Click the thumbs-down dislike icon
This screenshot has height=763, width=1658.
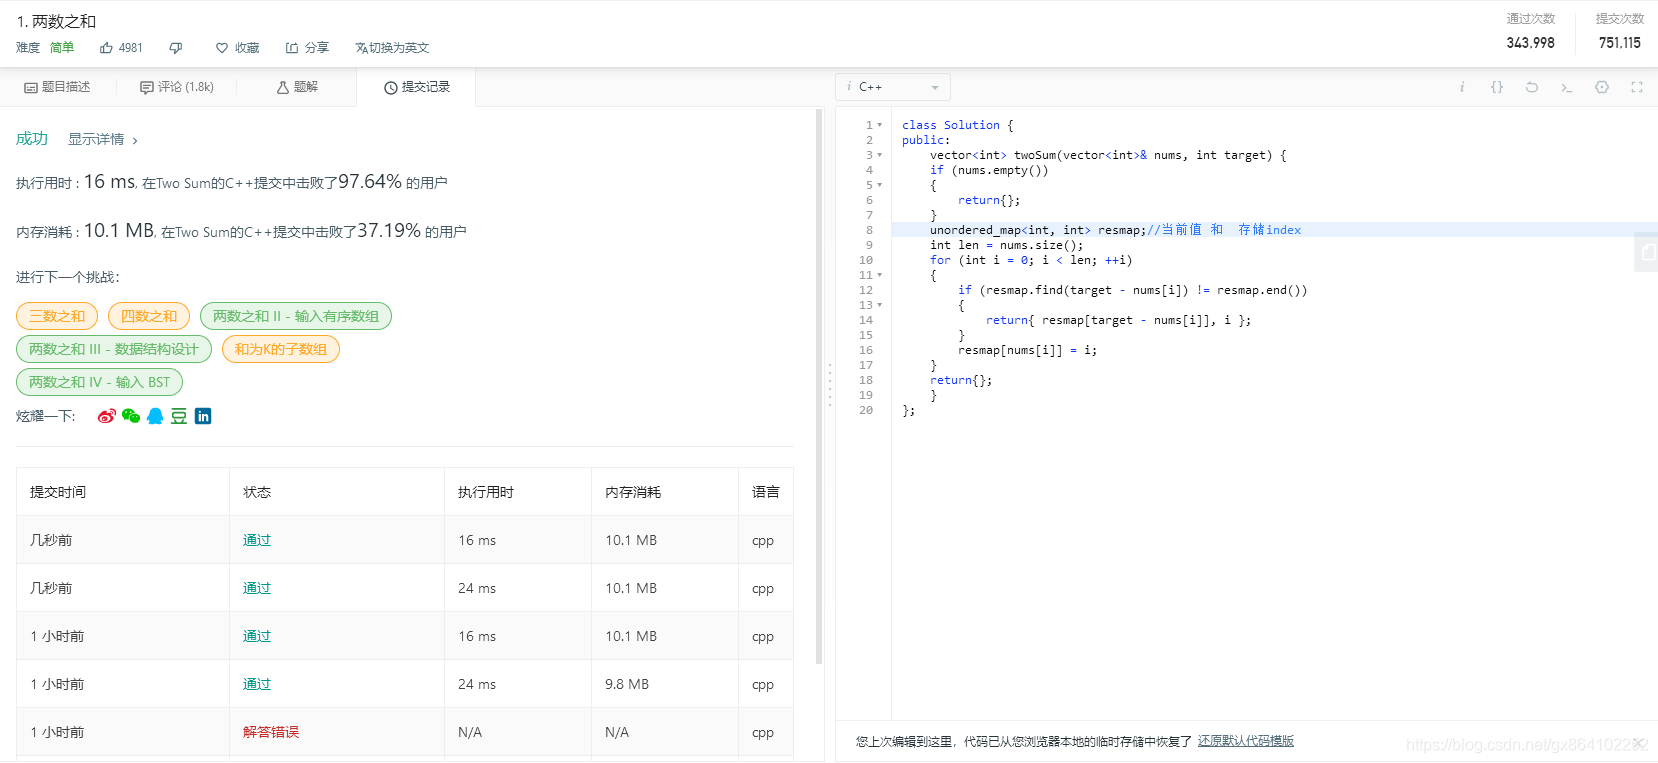pos(176,48)
